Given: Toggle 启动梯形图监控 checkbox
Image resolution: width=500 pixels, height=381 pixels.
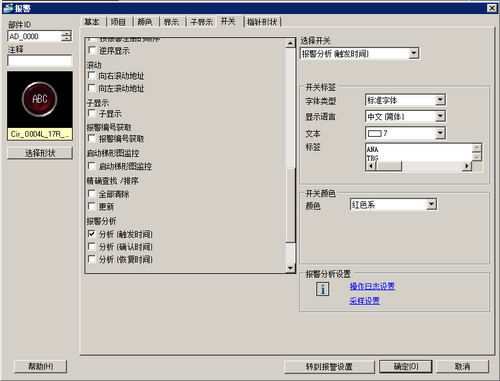Looking at the screenshot, I should (x=92, y=166).
